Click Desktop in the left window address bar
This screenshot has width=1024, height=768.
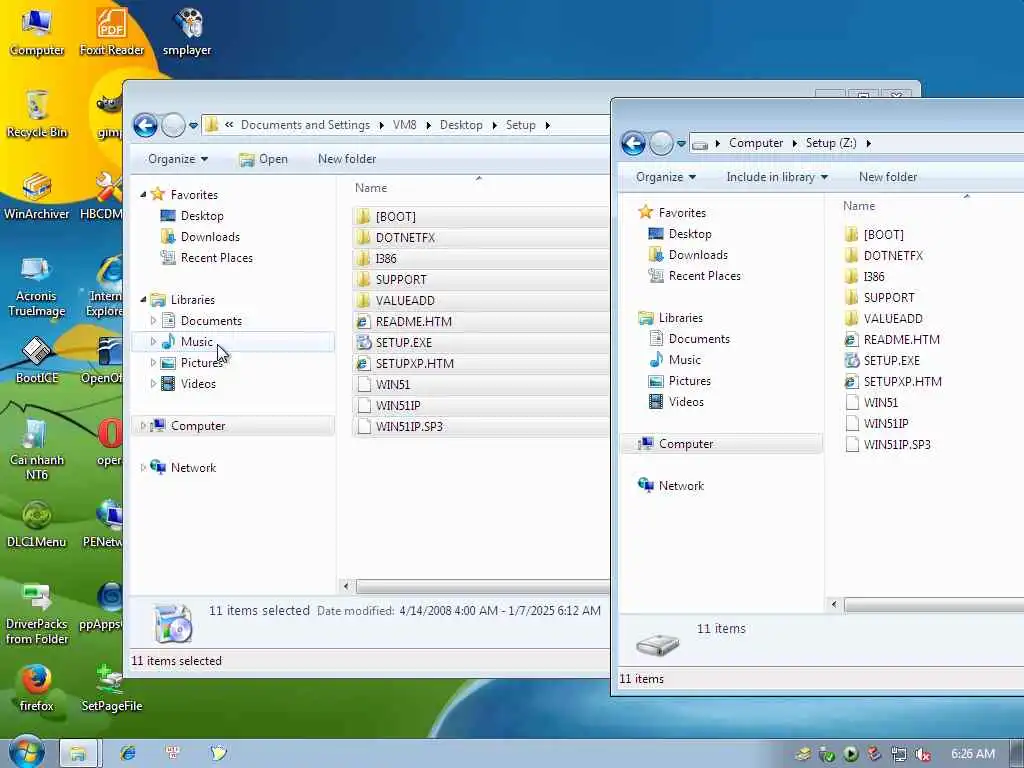(461, 125)
